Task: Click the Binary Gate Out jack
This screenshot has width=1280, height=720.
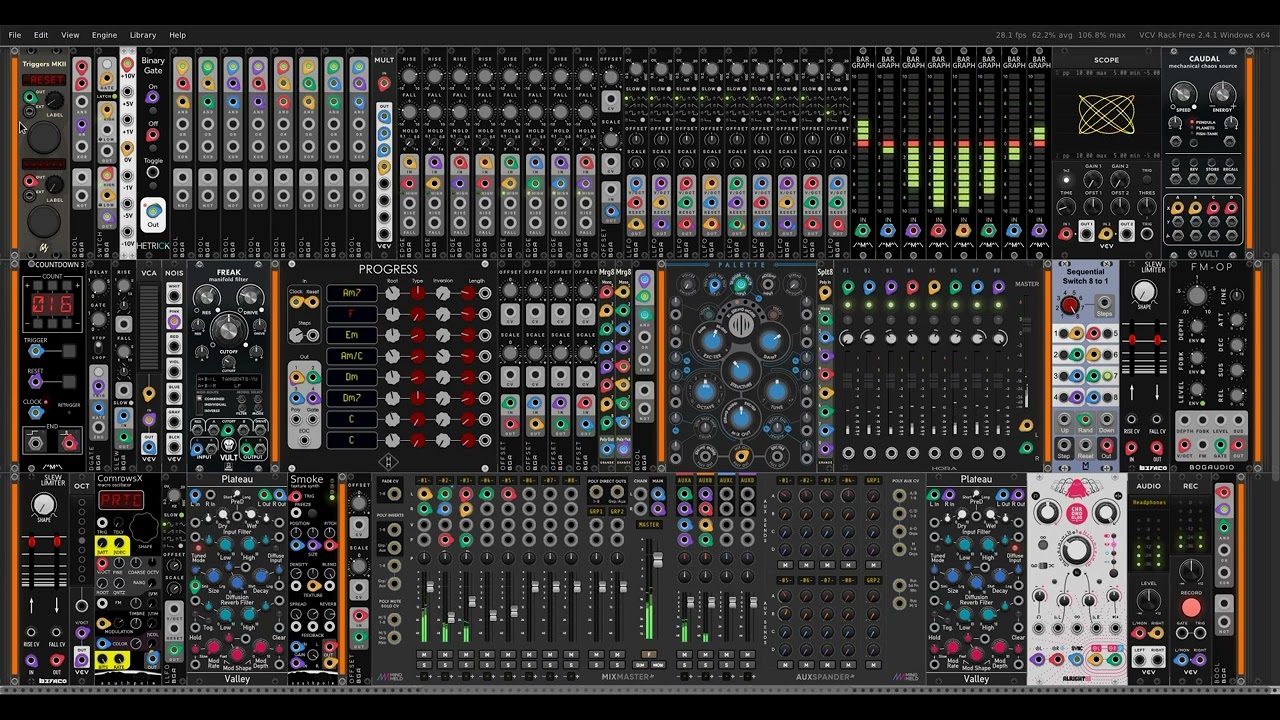Action: [x=153, y=211]
